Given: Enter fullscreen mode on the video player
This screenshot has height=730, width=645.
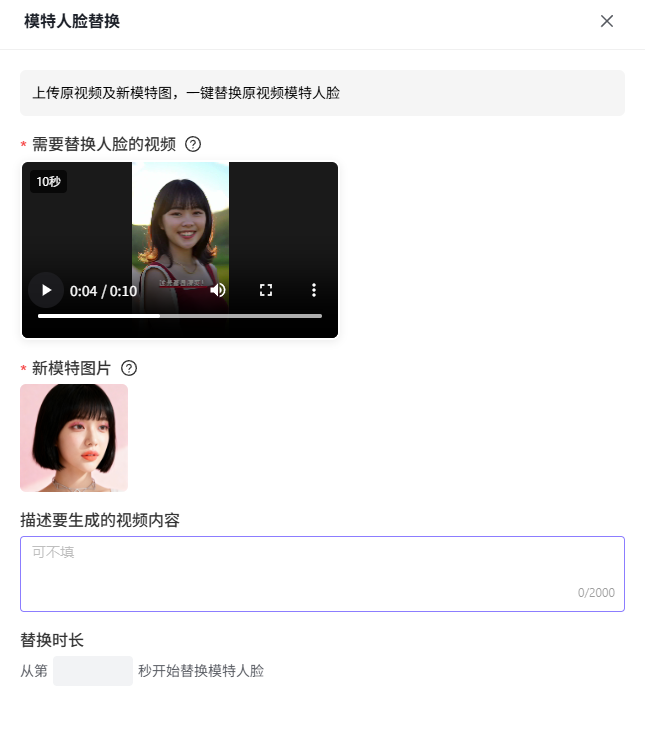Looking at the screenshot, I should click(266, 290).
